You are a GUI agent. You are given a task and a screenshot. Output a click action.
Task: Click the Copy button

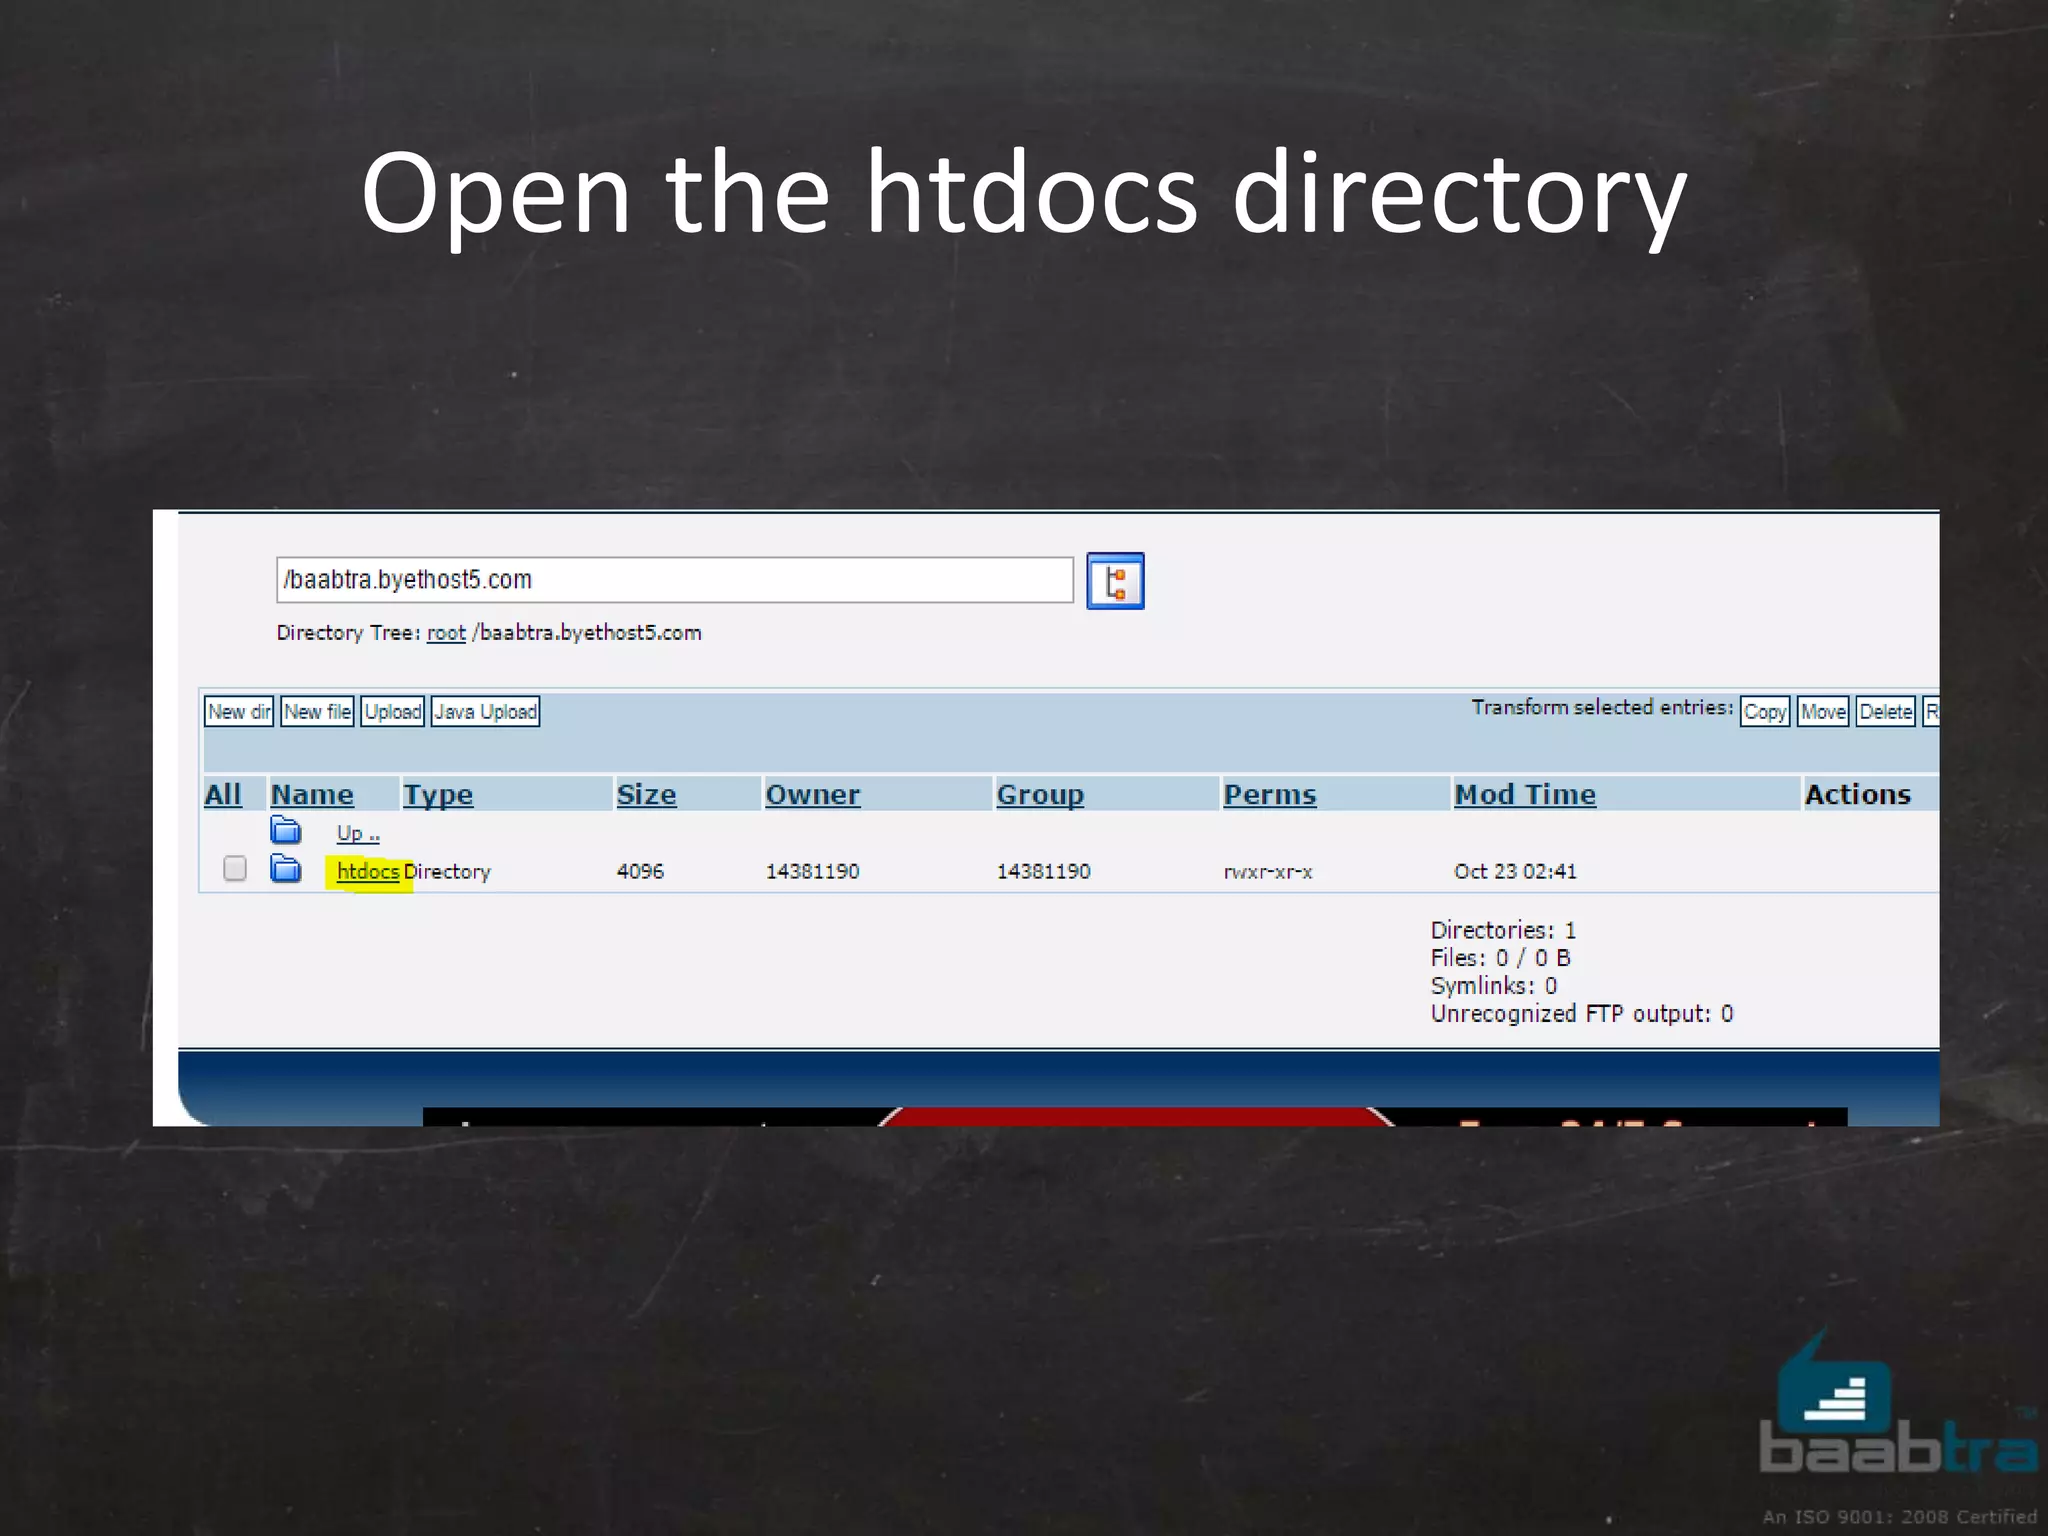coord(1765,712)
